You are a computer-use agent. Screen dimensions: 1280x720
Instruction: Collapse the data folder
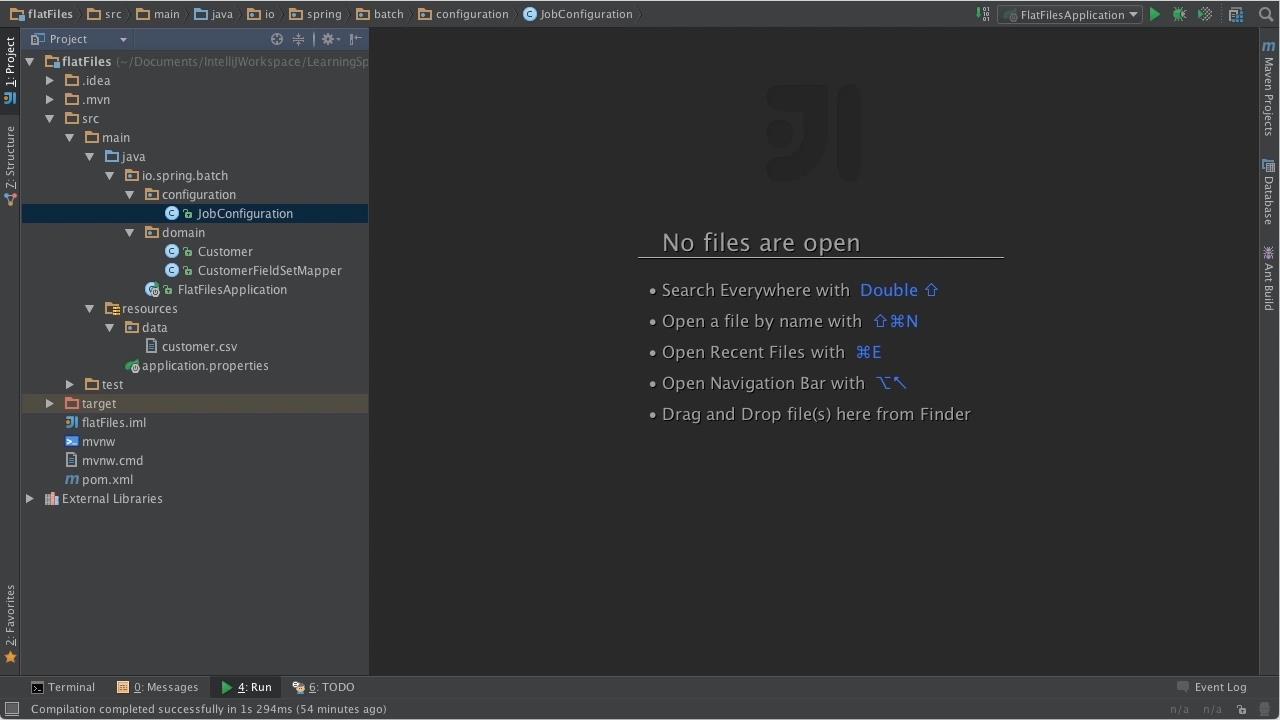pyautogui.click(x=110, y=328)
